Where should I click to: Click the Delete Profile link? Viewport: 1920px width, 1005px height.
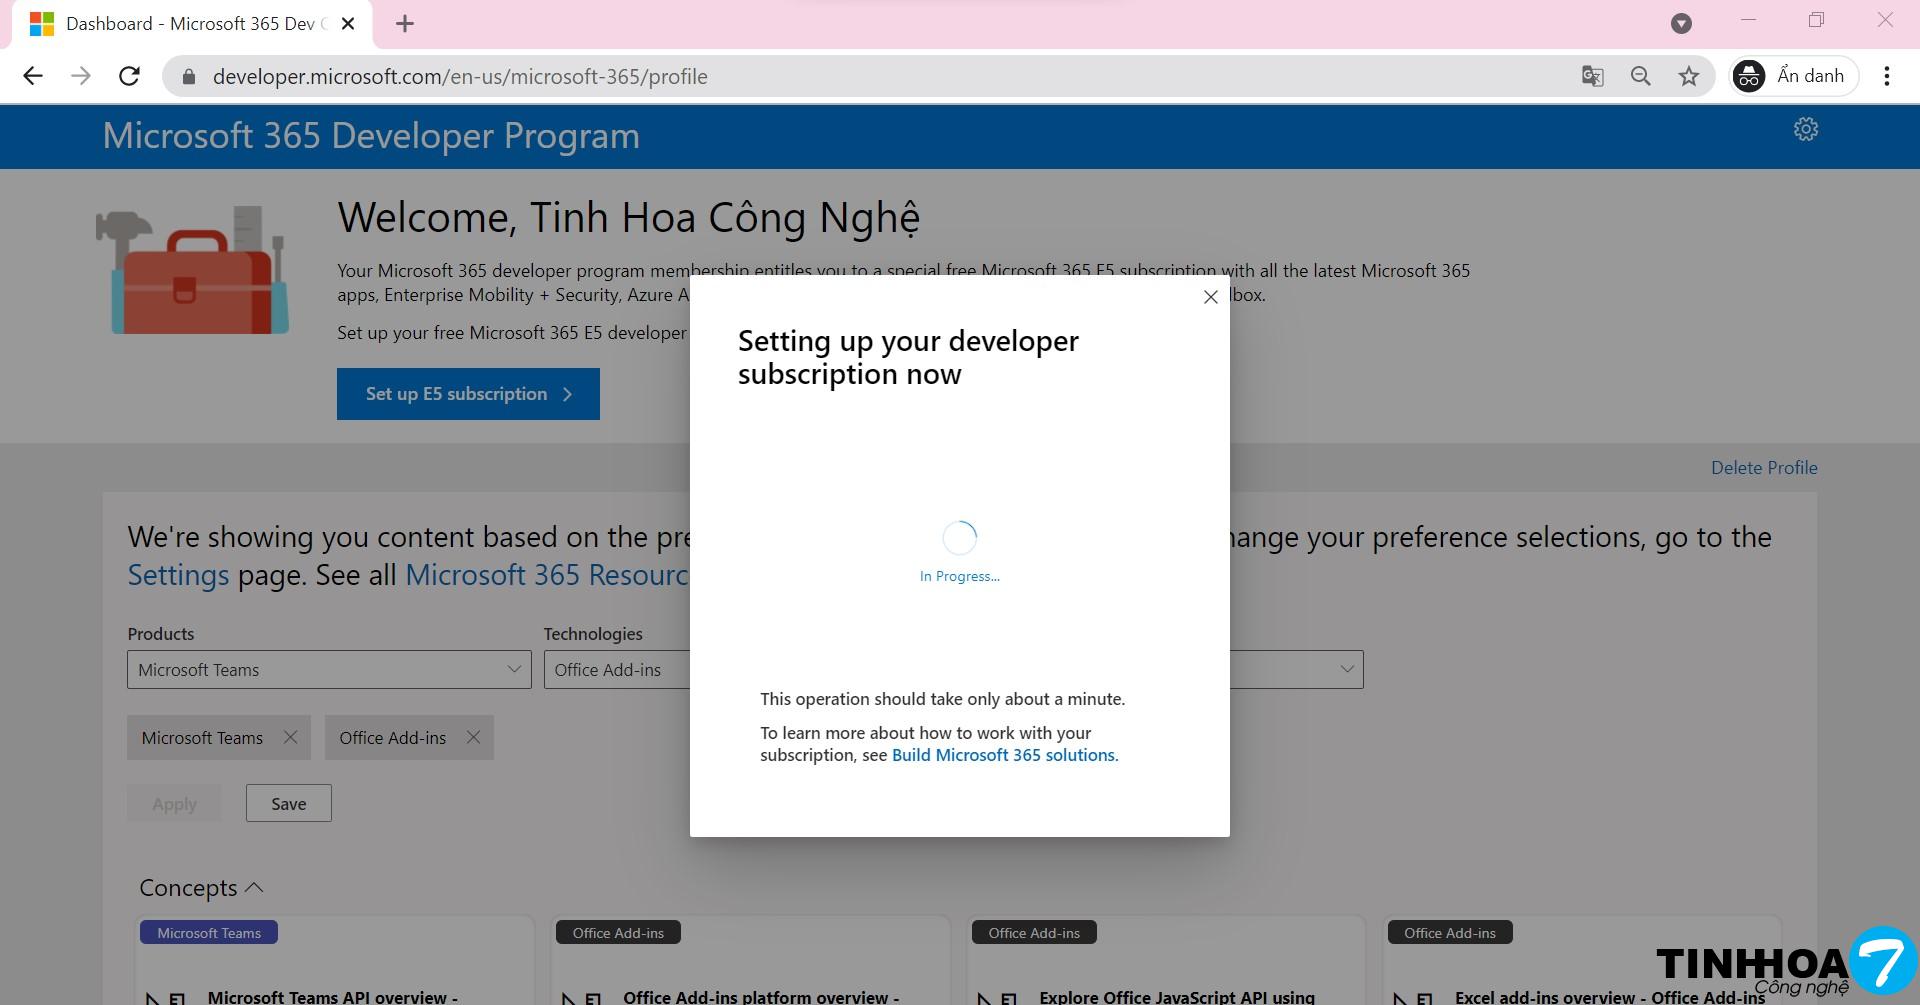pyautogui.click(x=1763, y=468)
